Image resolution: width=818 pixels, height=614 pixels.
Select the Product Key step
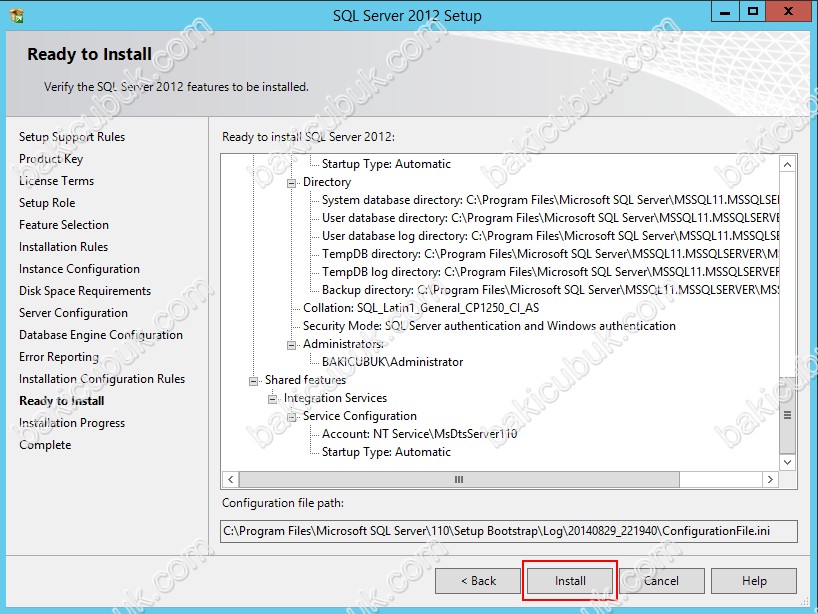coord(51,159)
